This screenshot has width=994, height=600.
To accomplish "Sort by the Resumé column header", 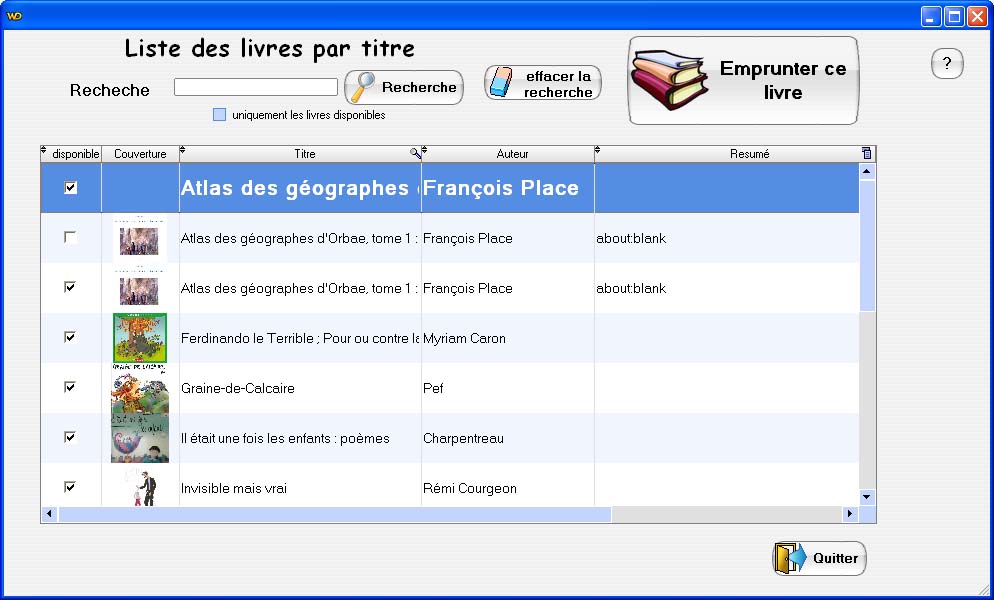I will click(x=749, y=154).
